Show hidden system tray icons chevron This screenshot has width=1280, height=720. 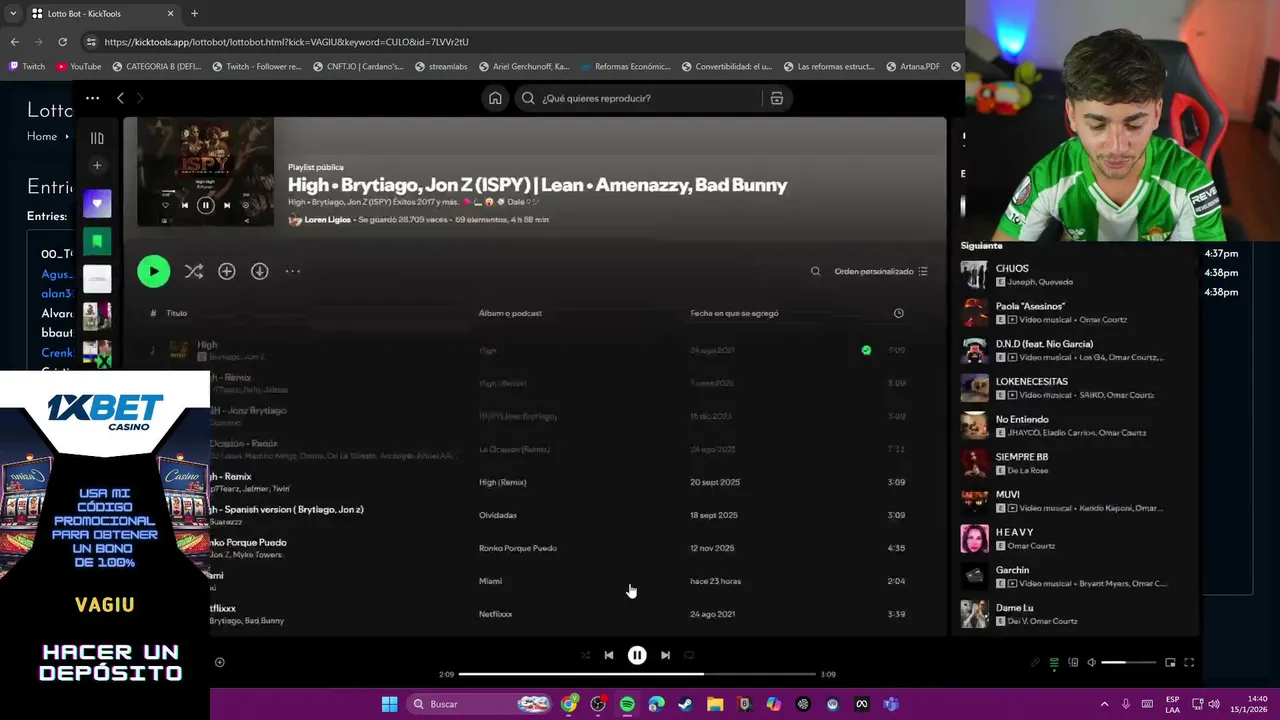pos(1104,704)
